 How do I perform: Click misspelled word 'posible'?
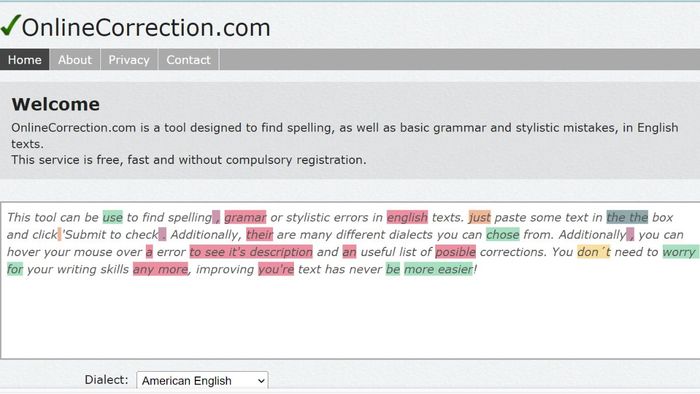click(455, 252)
